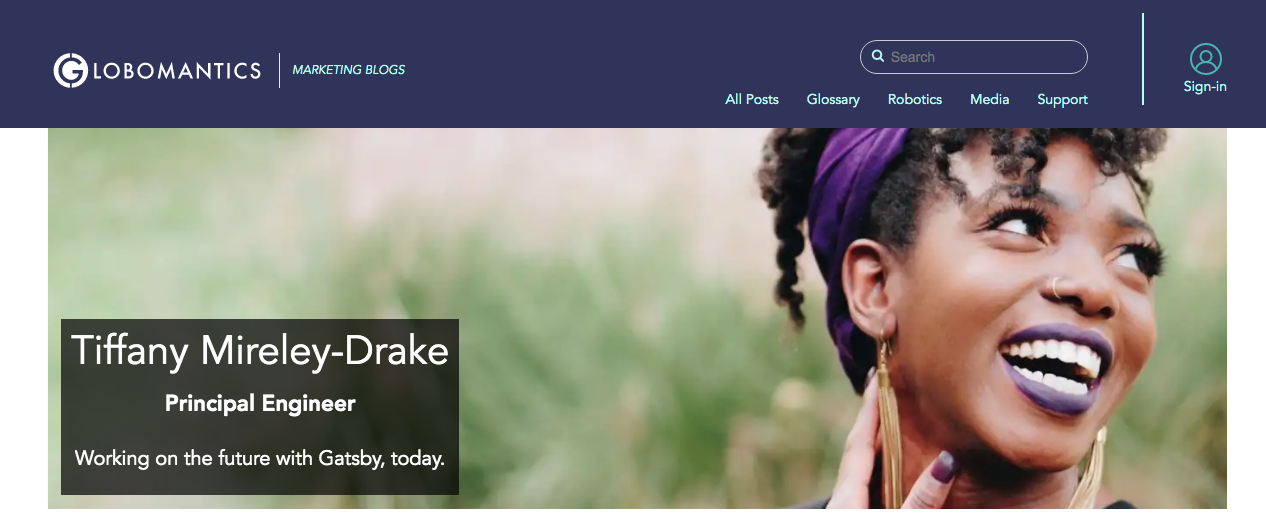
Task: Click the Gatsby tagline text
Action: pos(260,458)
